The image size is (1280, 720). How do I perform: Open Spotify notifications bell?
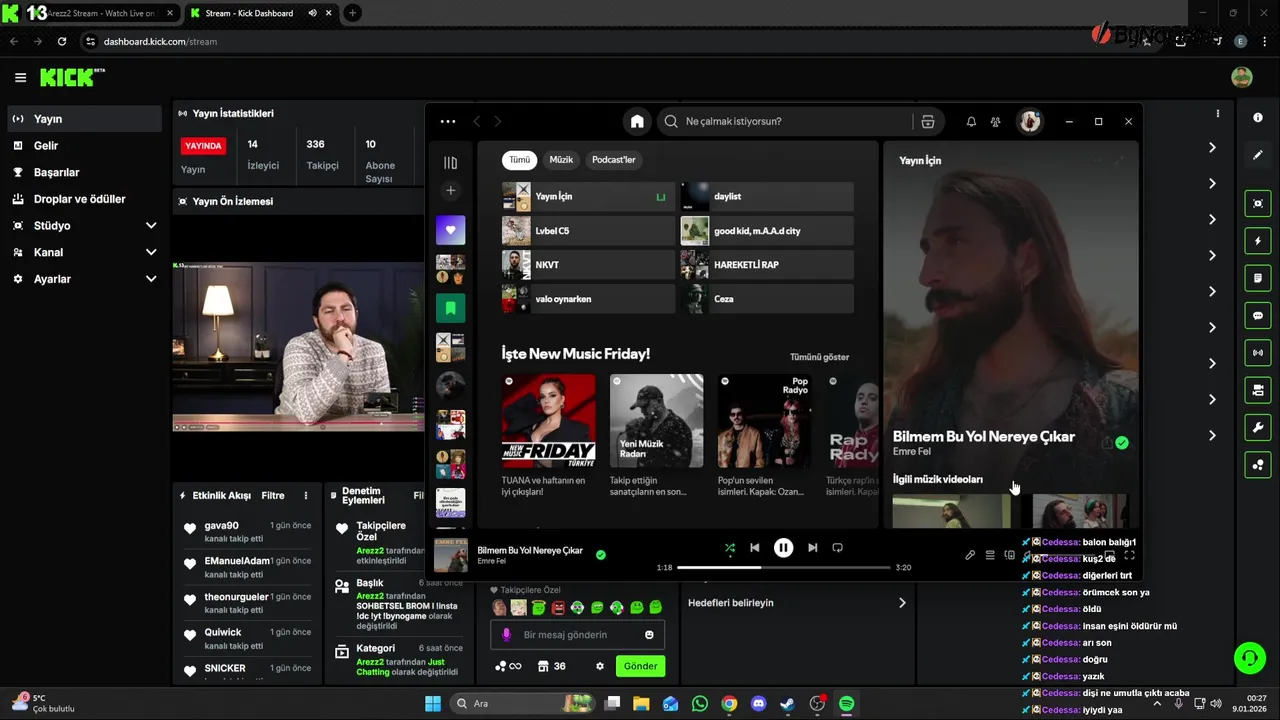point(971,121)
